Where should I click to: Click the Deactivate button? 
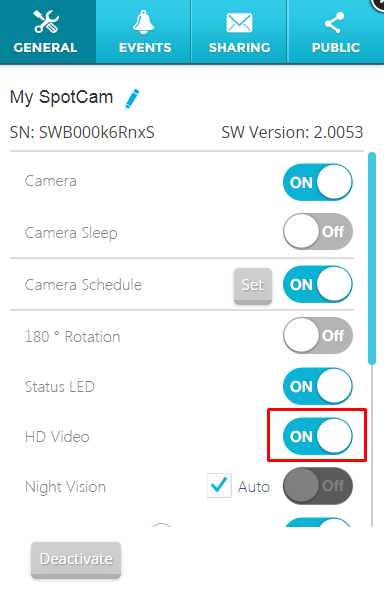(76, 560)
